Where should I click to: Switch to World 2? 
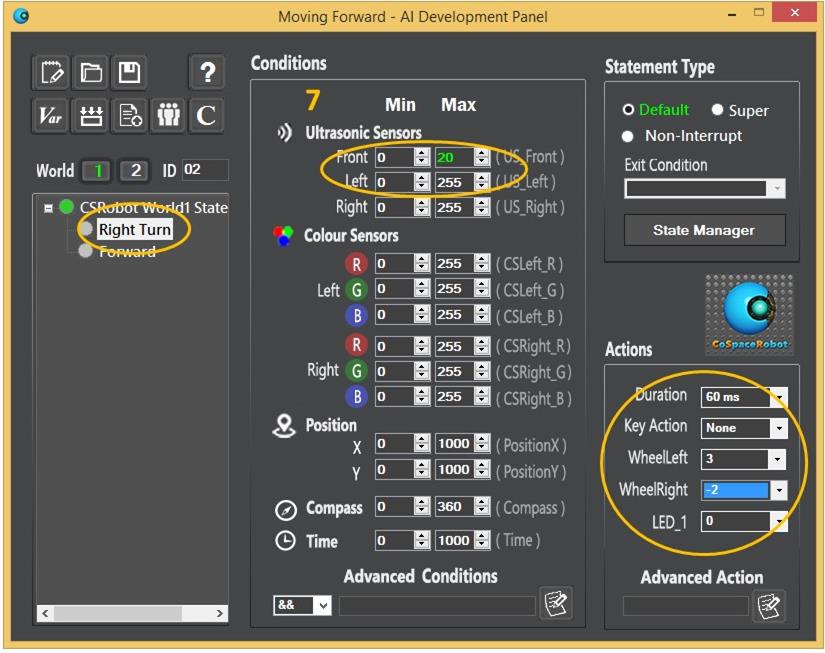(x=135, y=170)
